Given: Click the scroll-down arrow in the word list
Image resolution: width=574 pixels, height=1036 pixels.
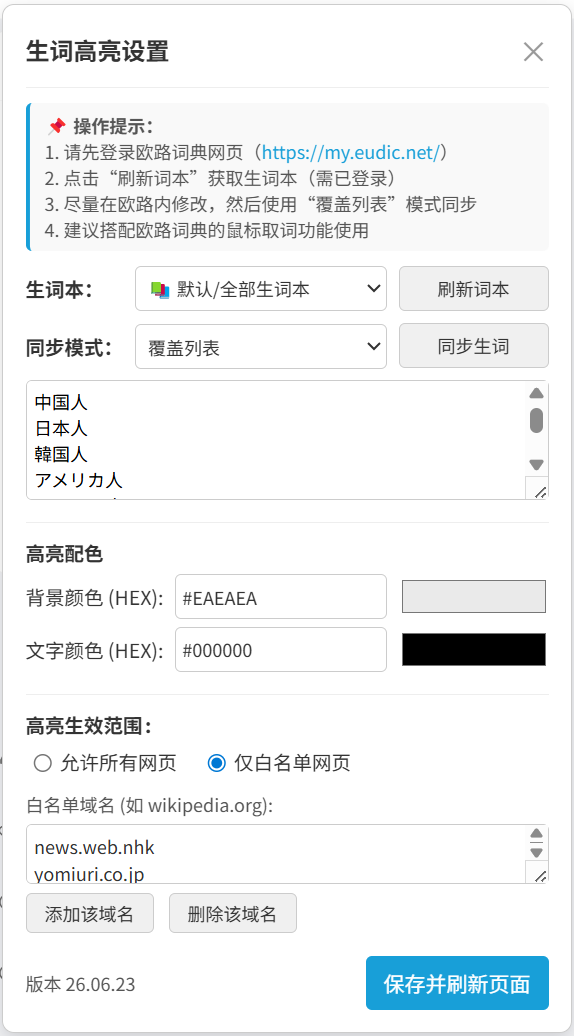Looking at the screenshot, I should (x=536, y=464).
